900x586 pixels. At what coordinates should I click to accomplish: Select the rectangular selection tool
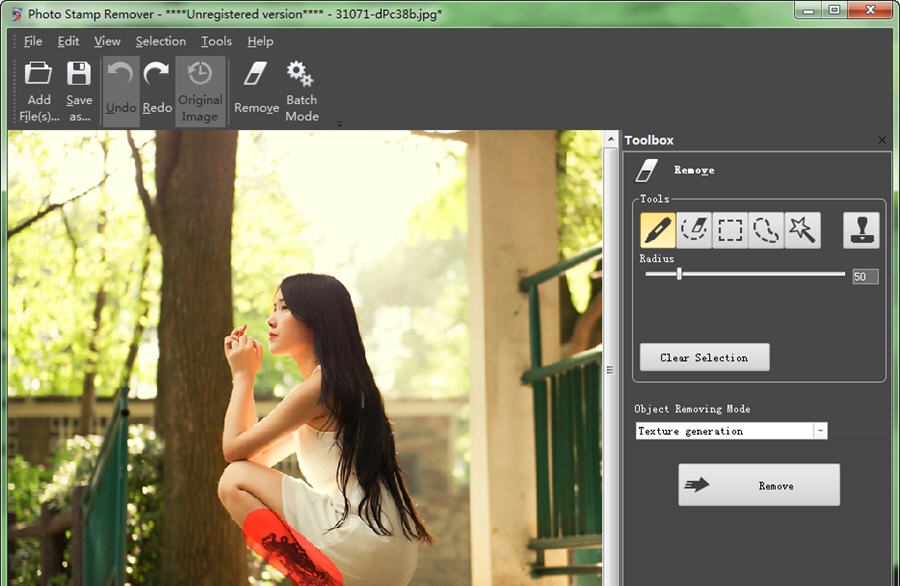point(729,229)
